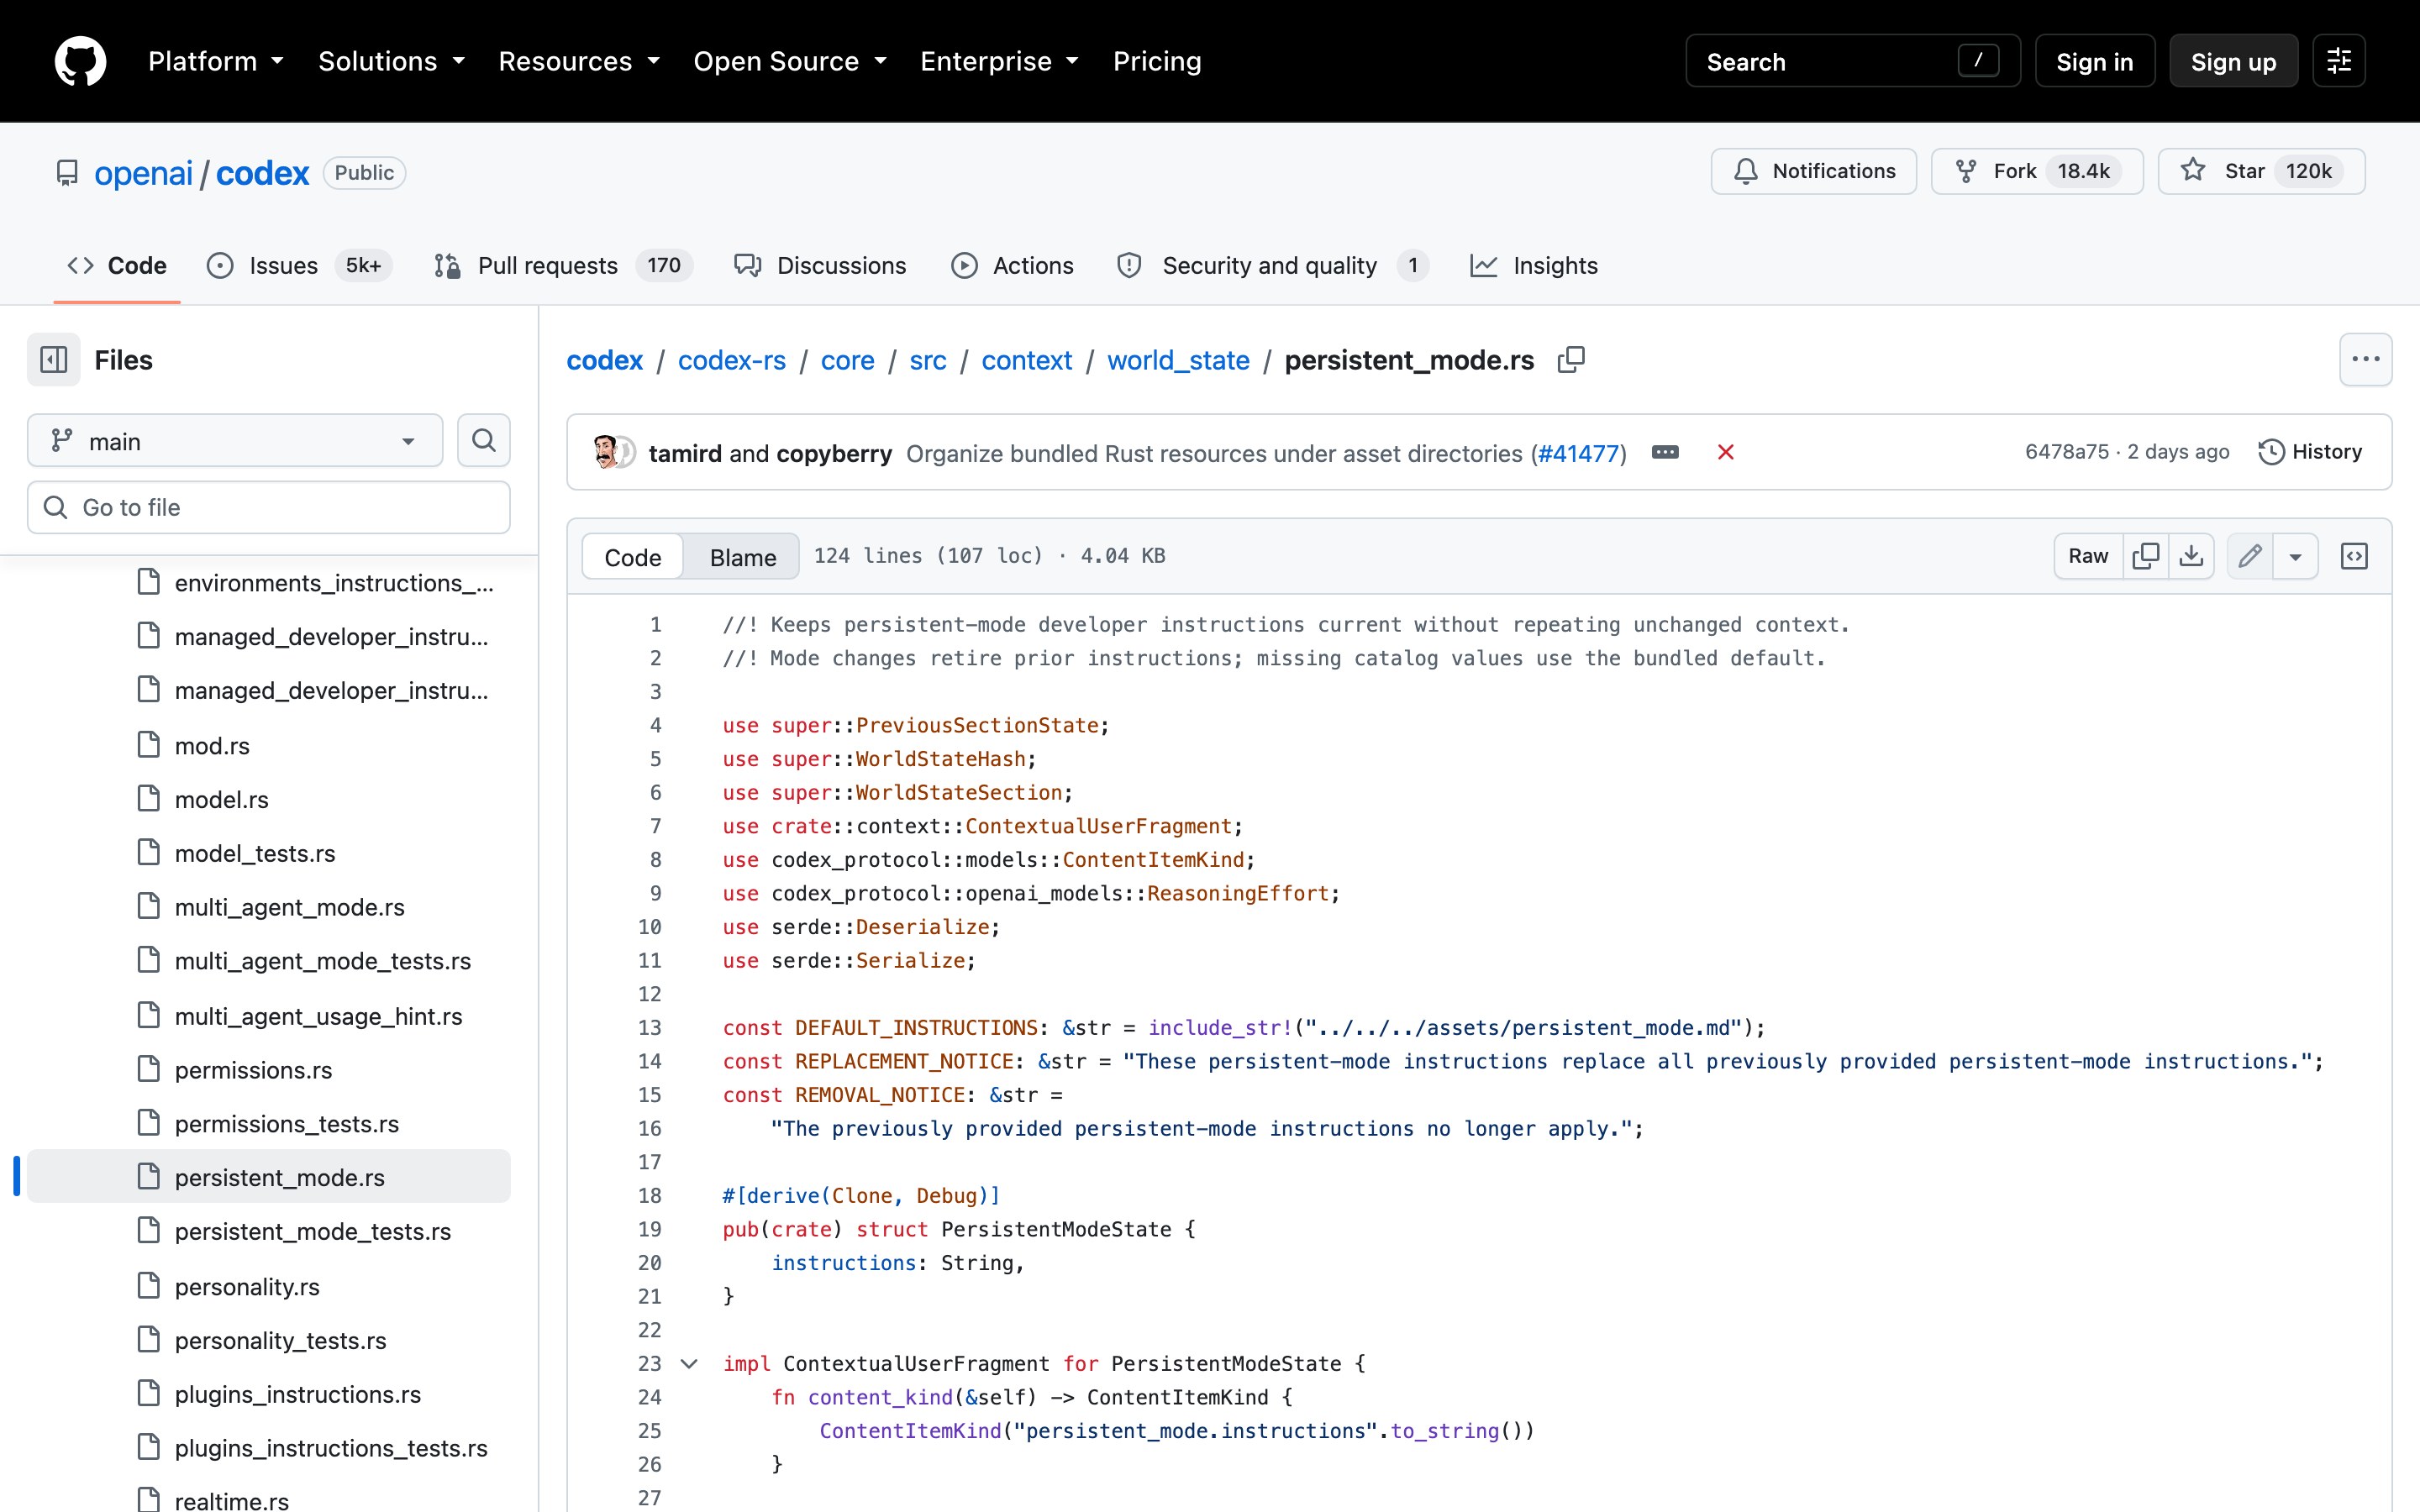Click the Notifications bell button

tap(1813, 171)
